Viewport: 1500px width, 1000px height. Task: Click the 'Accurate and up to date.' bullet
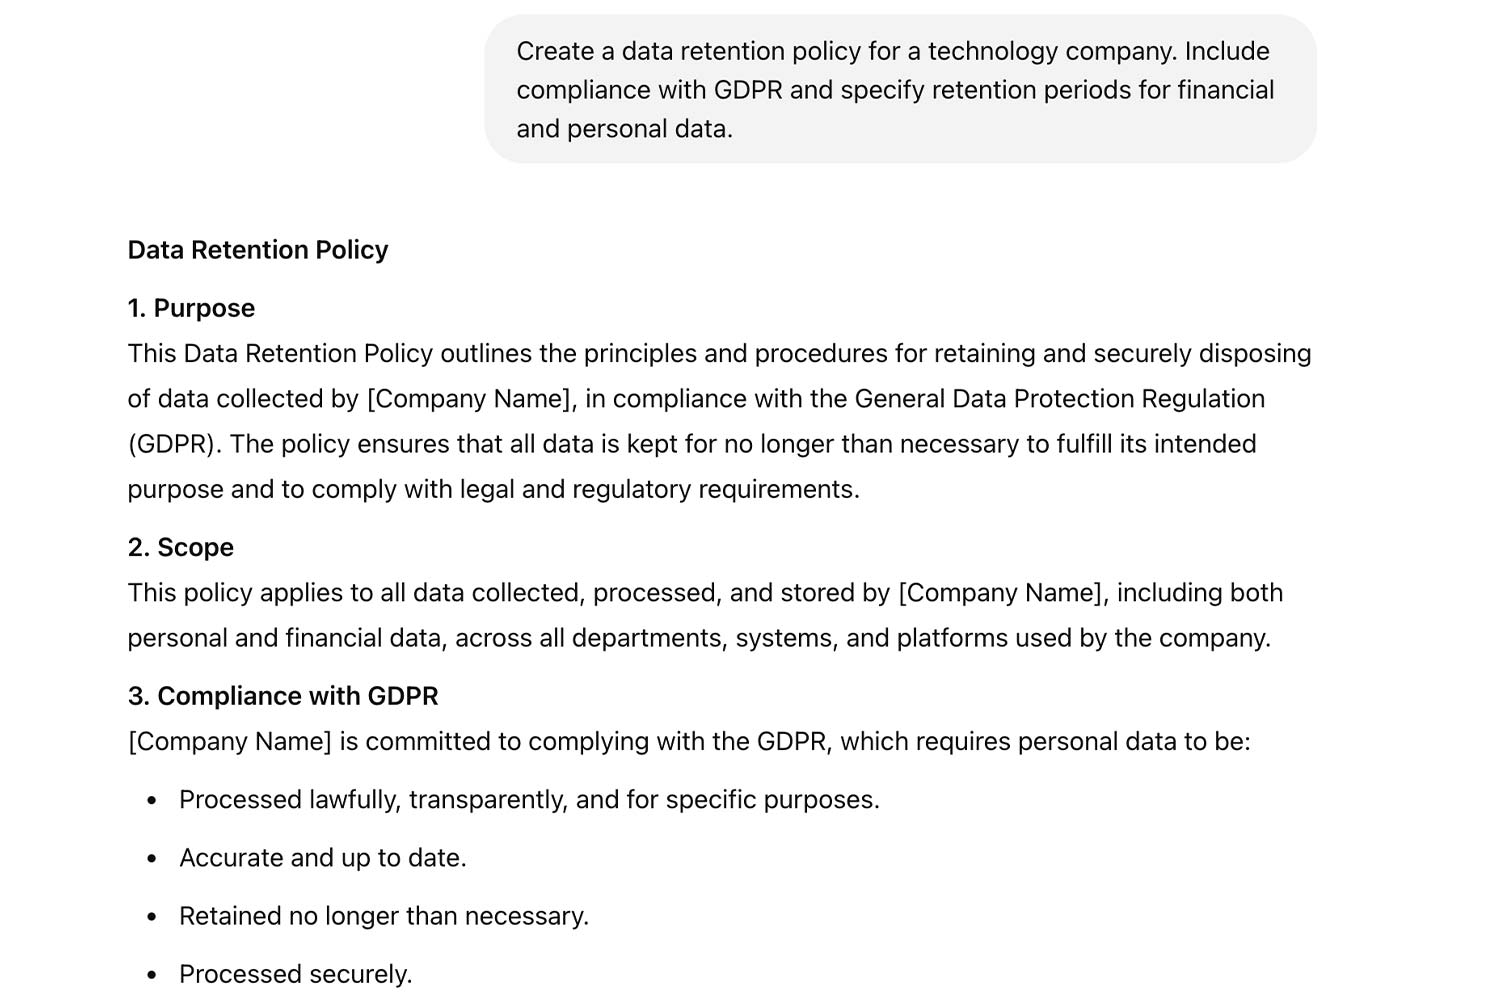(323, 858)
